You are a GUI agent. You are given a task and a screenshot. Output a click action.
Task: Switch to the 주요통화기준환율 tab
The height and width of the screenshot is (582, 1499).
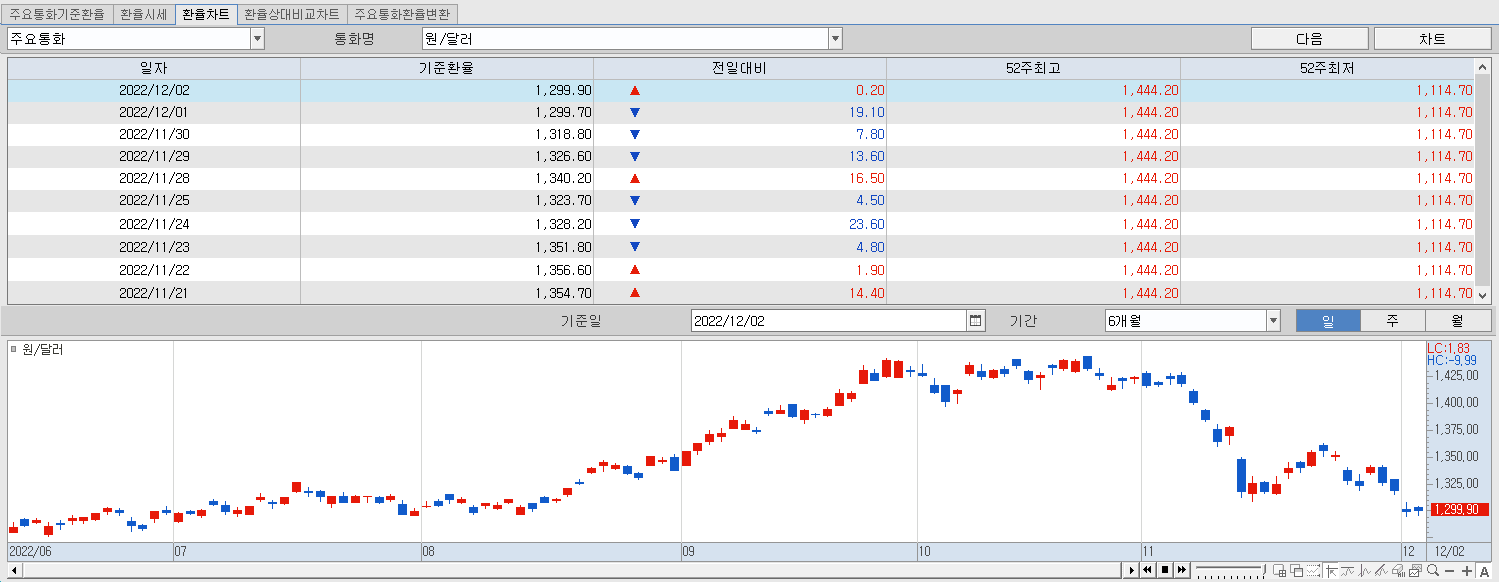click(x=57, y=14)
